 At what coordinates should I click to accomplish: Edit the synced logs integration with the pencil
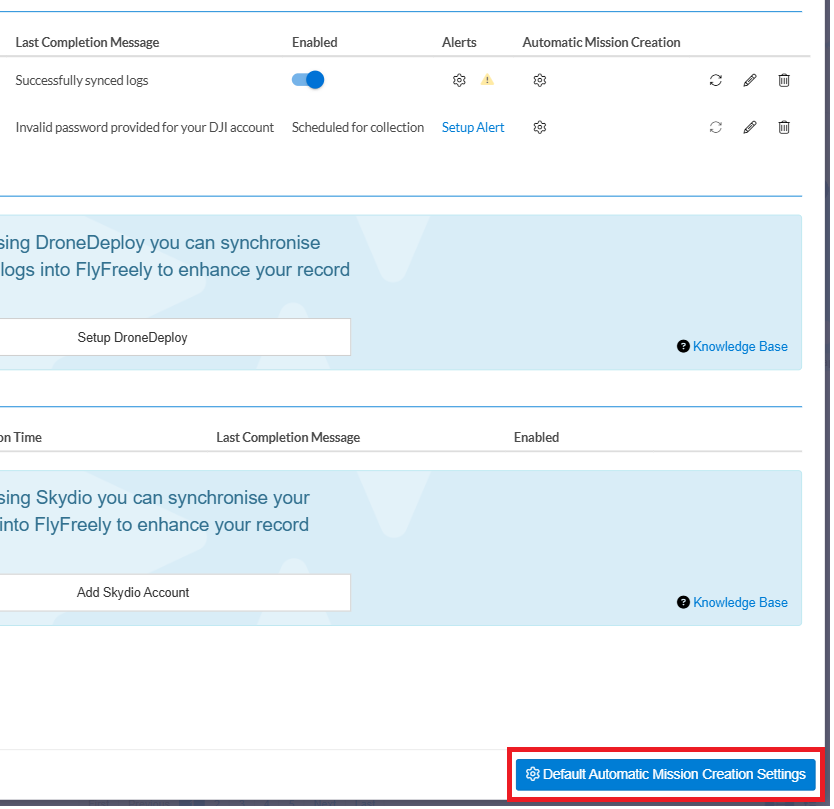pos(750,80)
